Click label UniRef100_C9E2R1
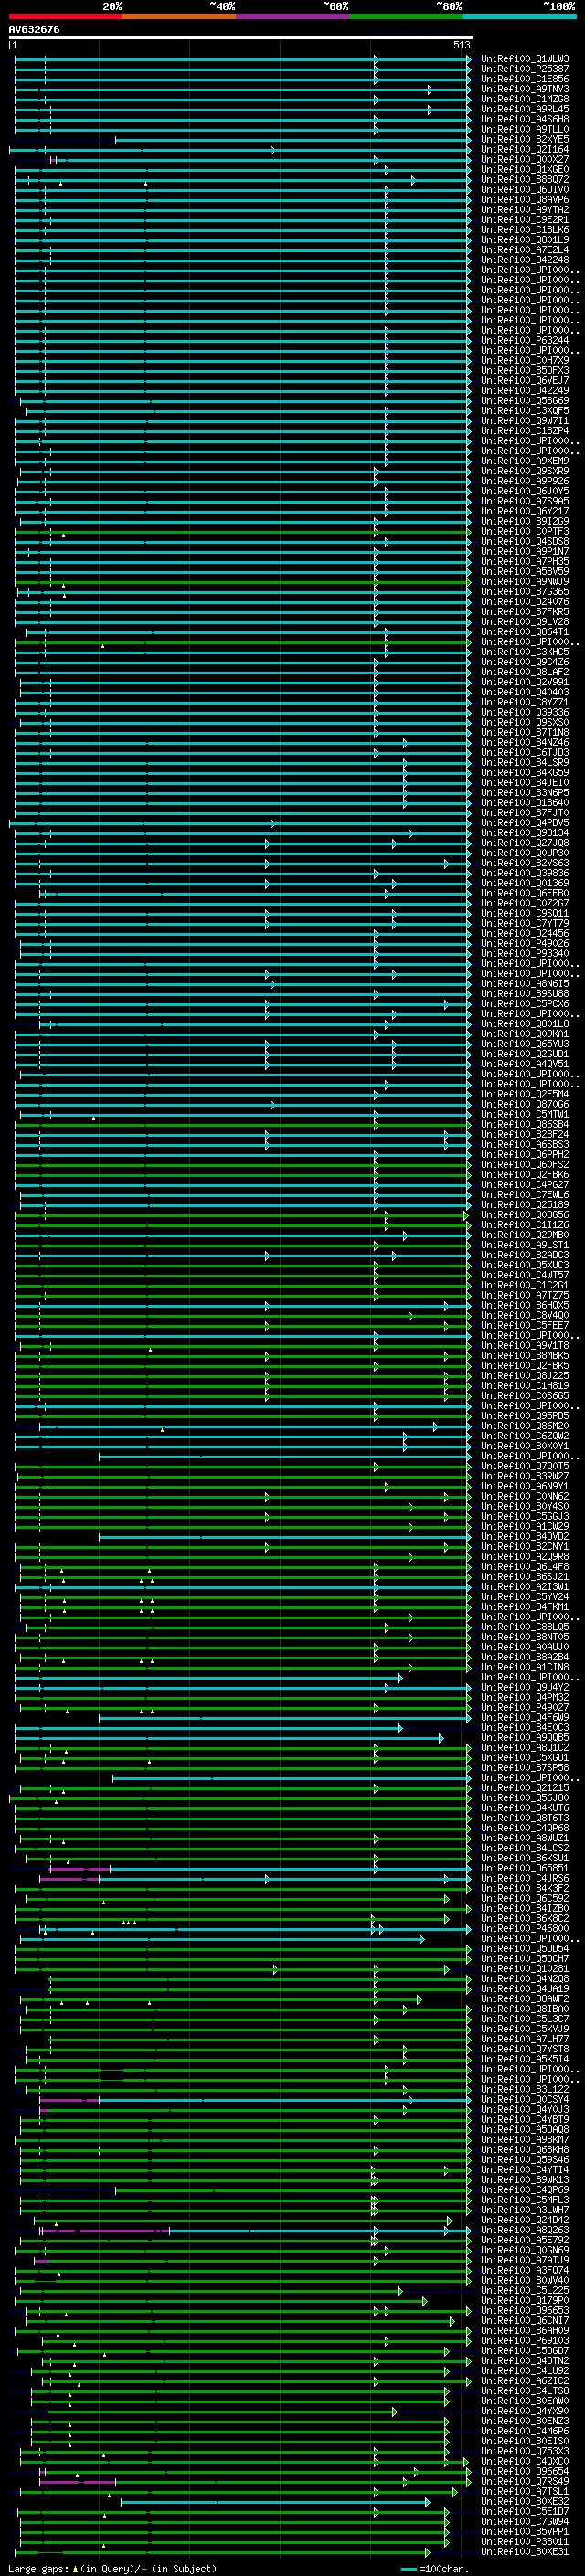This screenshot has height=2576, width=585. 525,220
